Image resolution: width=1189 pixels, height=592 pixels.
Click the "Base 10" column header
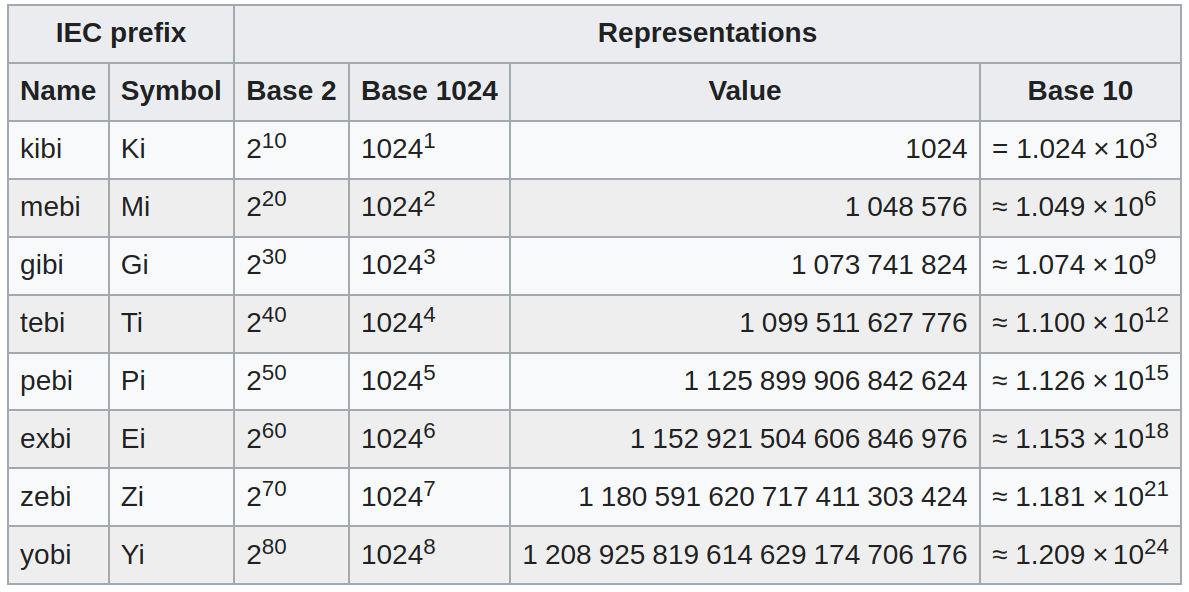pyautogui.click(x=1080, y=91)
